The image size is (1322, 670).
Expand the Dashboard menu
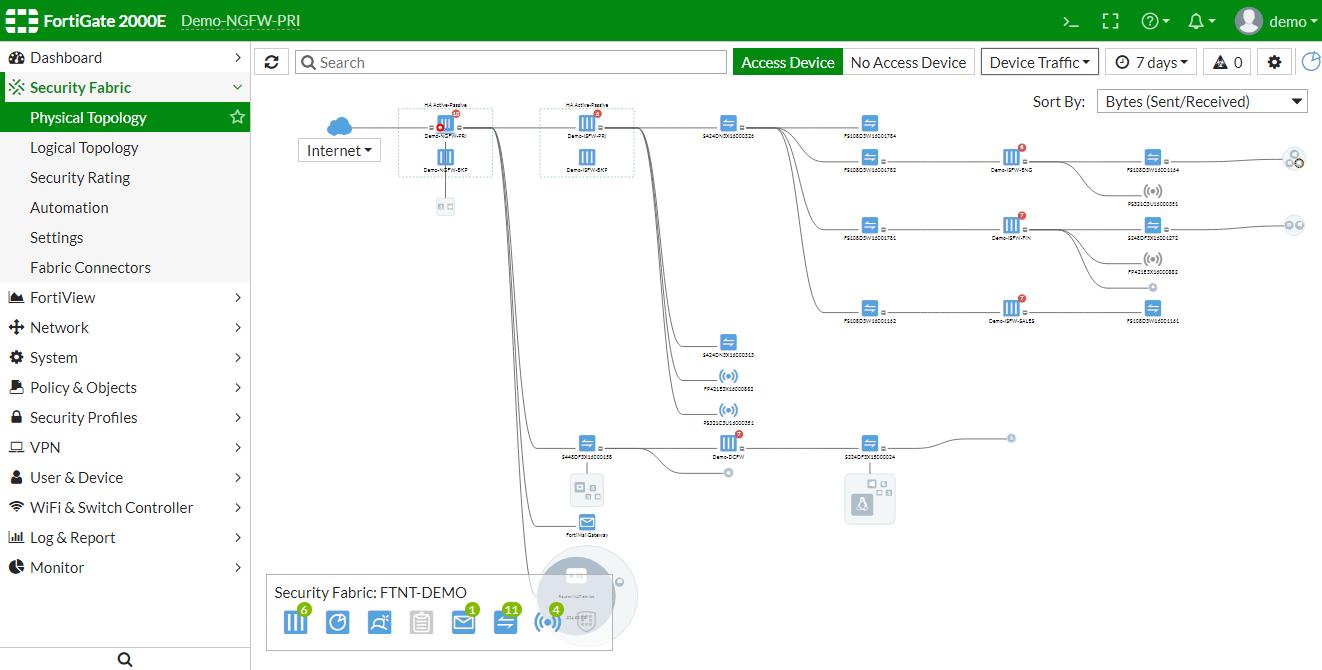125,57
